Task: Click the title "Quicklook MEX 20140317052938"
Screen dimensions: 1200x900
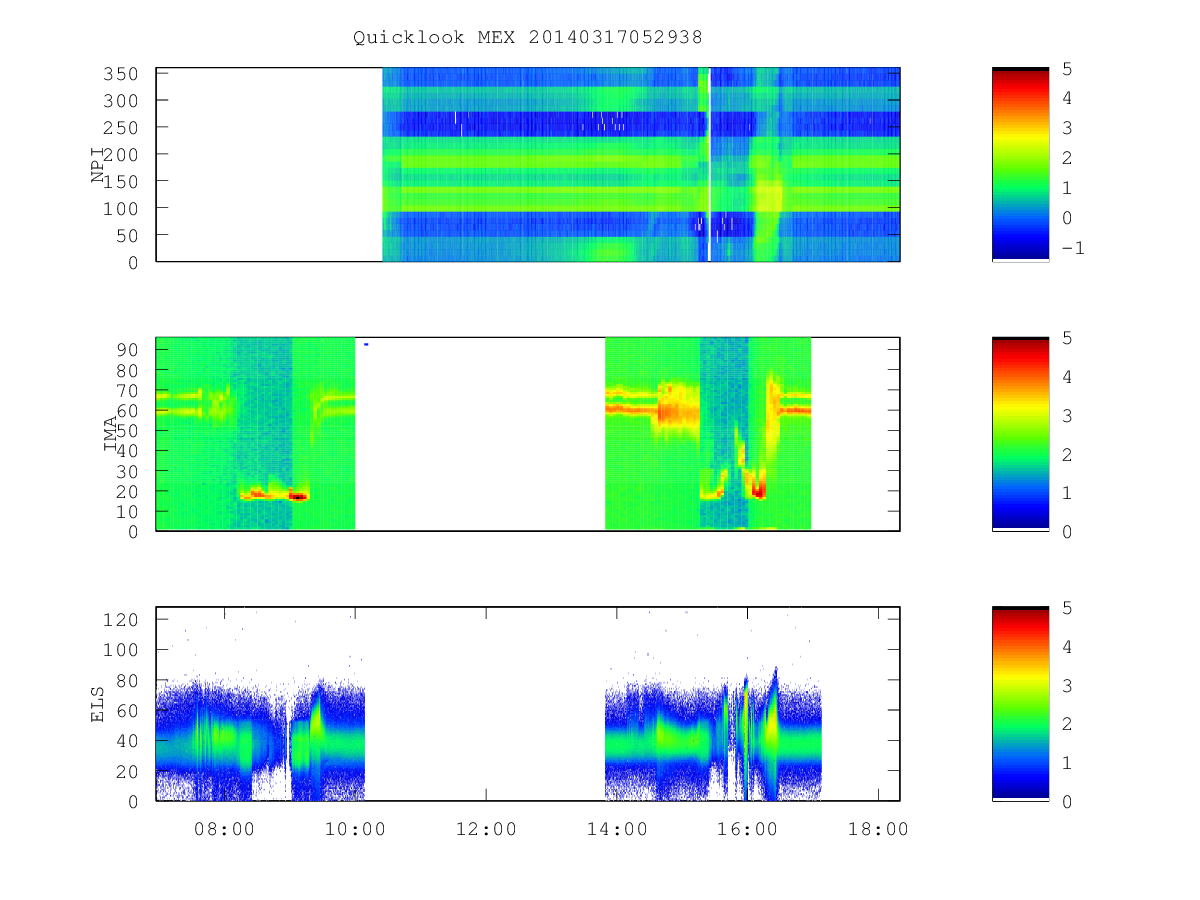Action: tap(527, 37)
